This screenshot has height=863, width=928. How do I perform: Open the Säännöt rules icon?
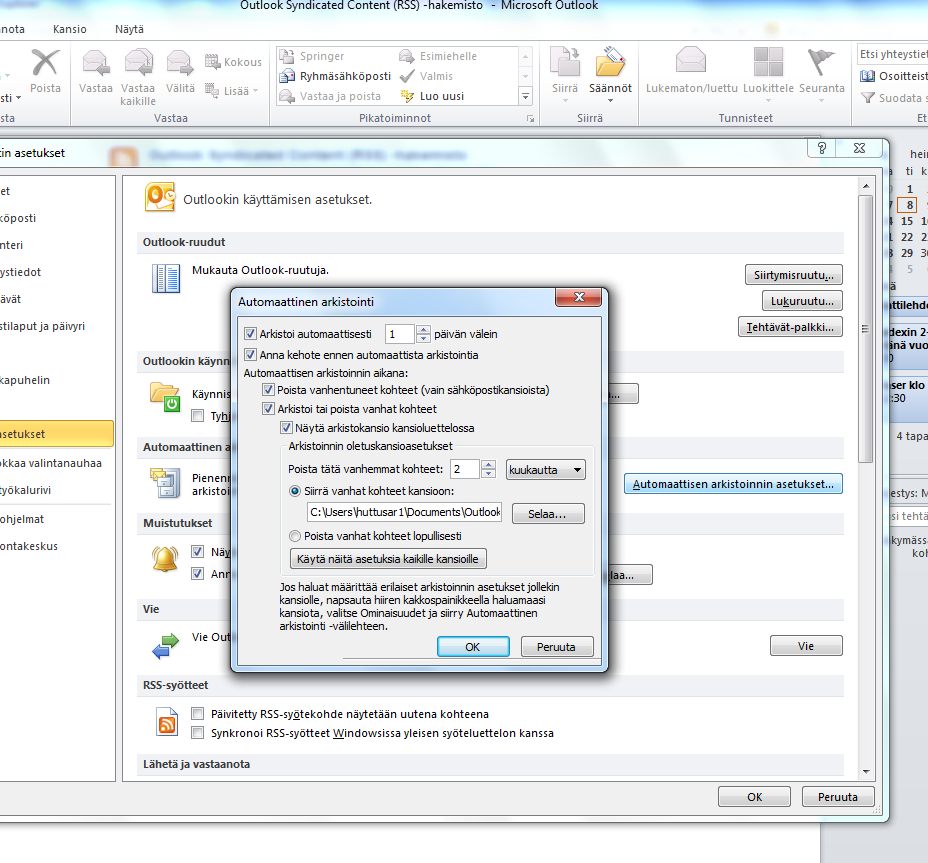coord(610,62)
